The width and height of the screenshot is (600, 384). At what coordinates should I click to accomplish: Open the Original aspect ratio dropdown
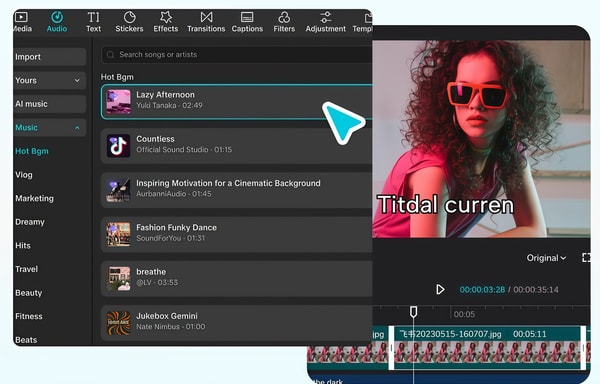[x=546, y=258]
